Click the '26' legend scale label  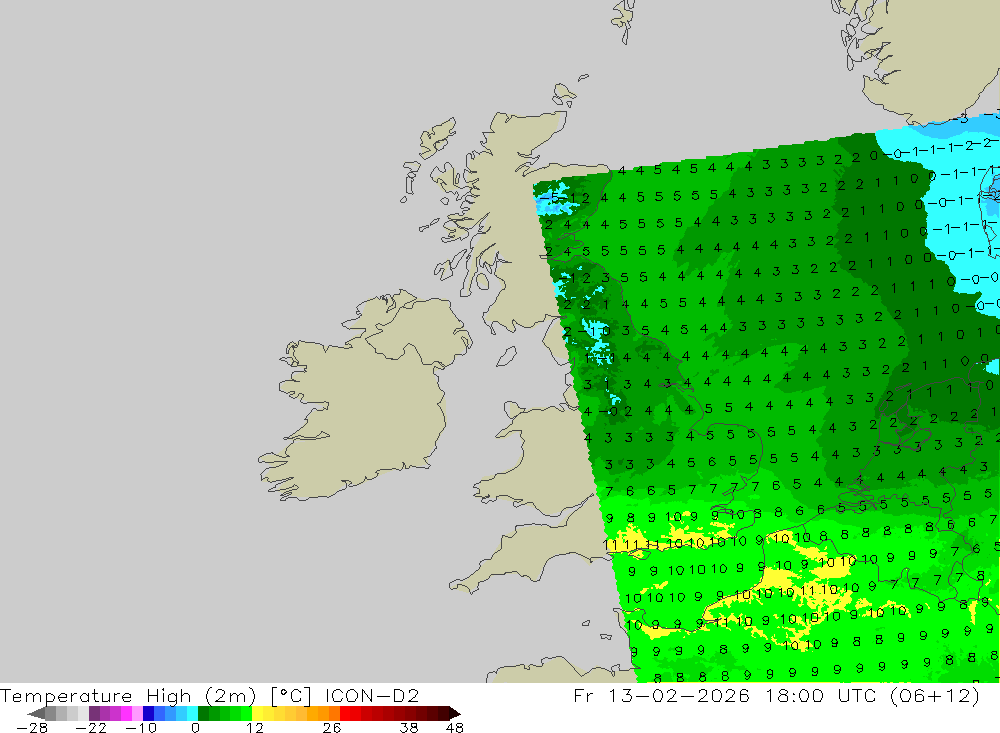[x=332, y=727]
